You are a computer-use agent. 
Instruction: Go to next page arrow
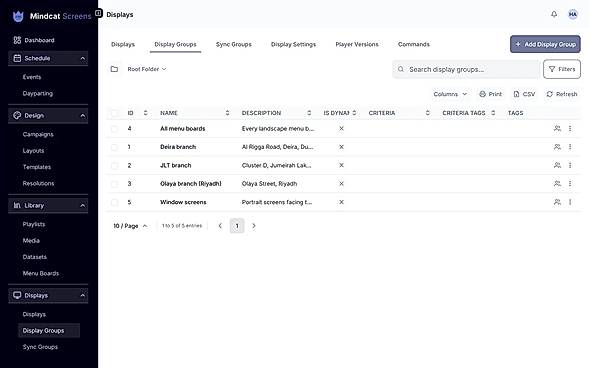(x=254, y=226)
